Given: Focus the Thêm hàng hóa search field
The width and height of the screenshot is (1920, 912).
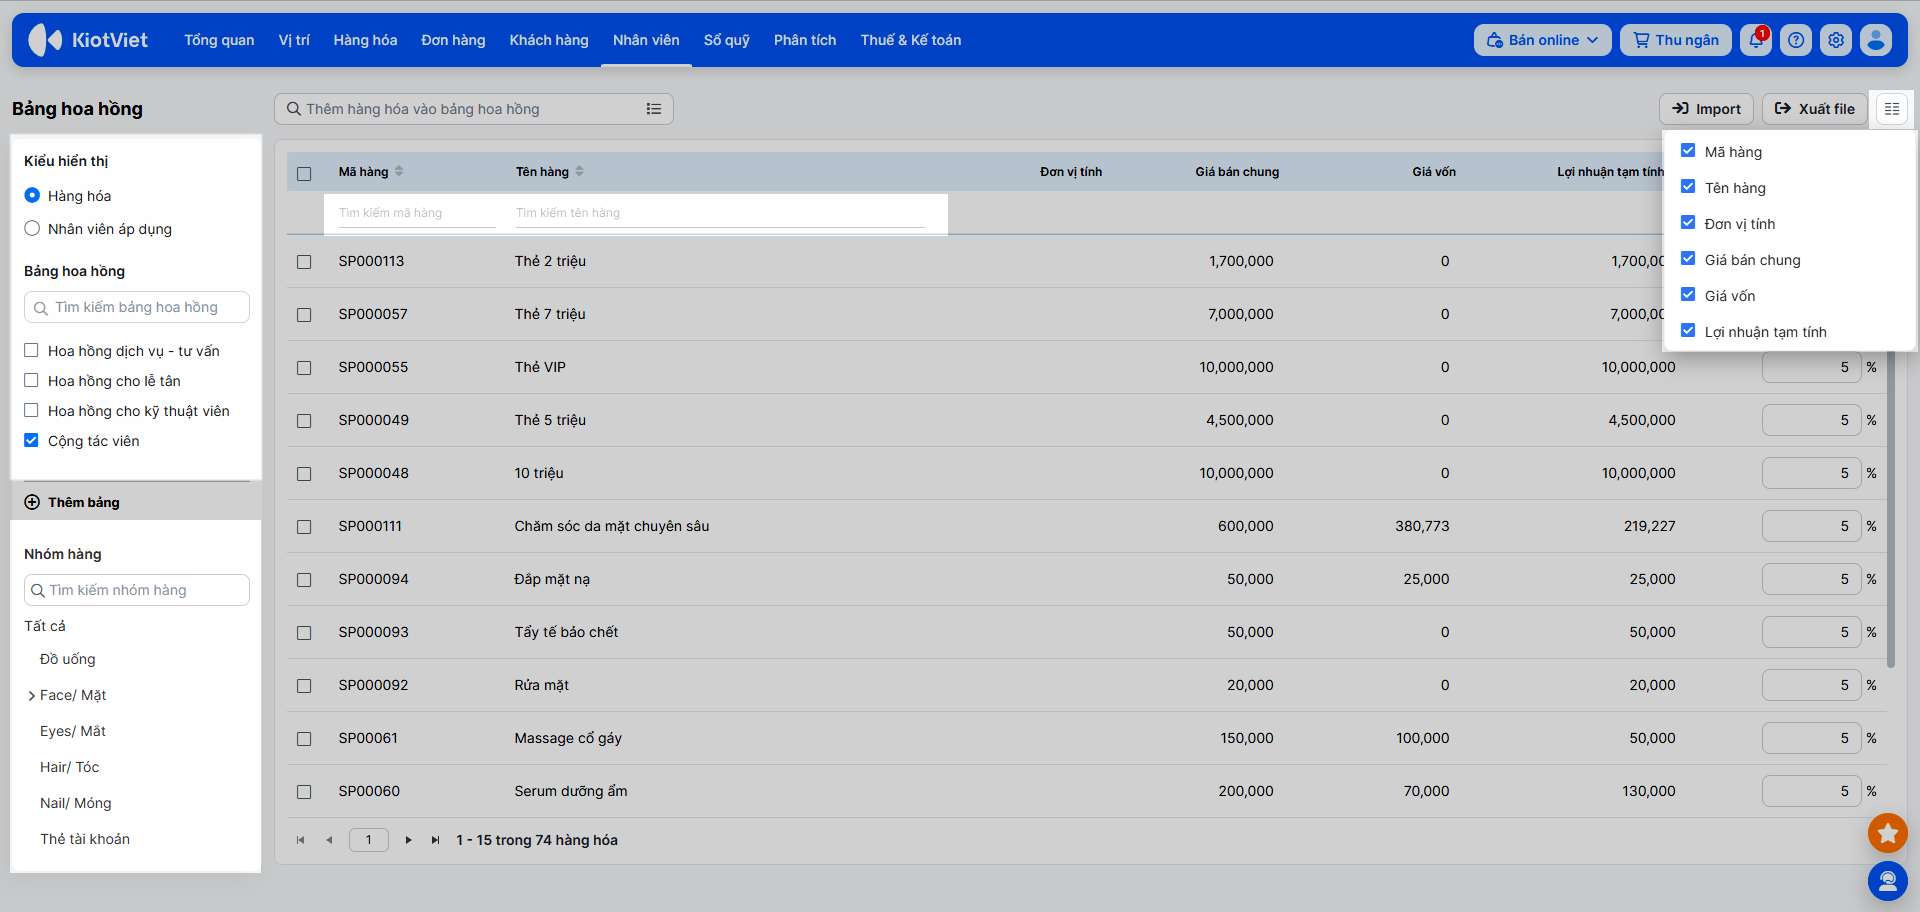Looking at the screenshot, I should (474, 109).
